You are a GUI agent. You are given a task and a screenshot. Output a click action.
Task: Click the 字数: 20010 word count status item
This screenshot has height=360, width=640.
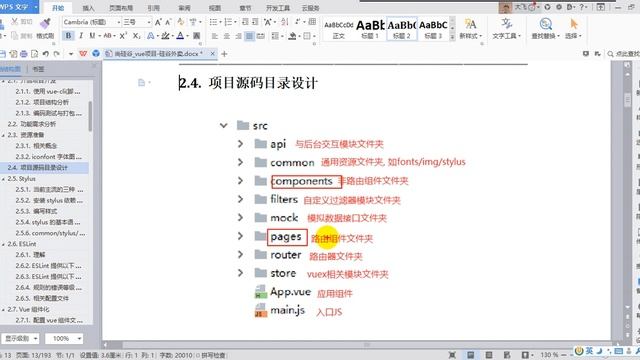pyautogui.click(x=176, y=356)
